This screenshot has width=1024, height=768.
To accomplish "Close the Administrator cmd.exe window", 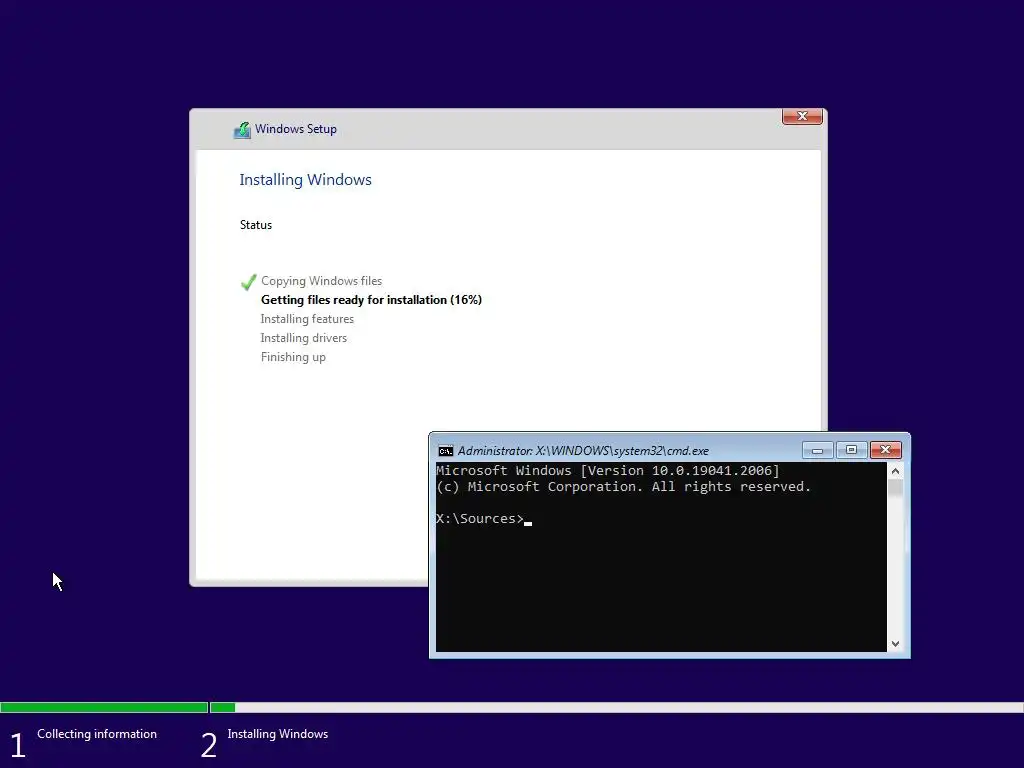I will [886, 450].
